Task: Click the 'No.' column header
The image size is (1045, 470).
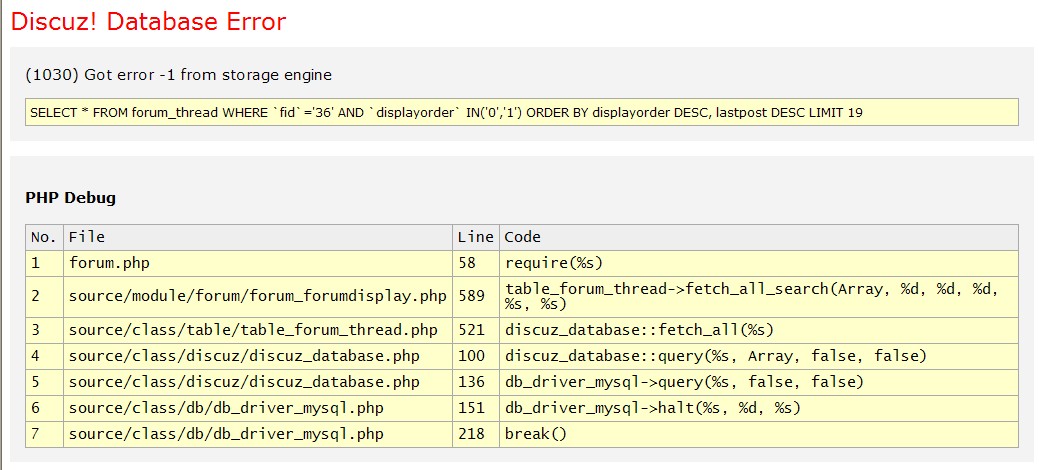Action: [45, 237]
